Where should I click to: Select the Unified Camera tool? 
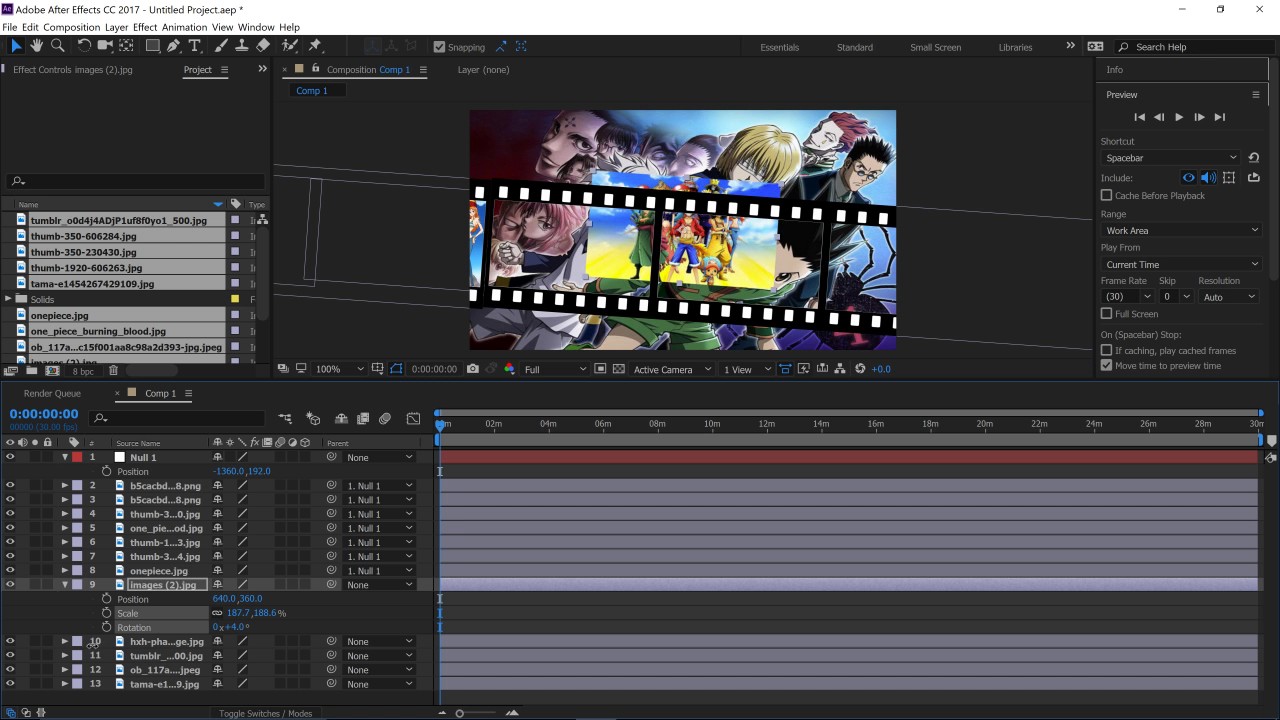(x=105, y=46)
